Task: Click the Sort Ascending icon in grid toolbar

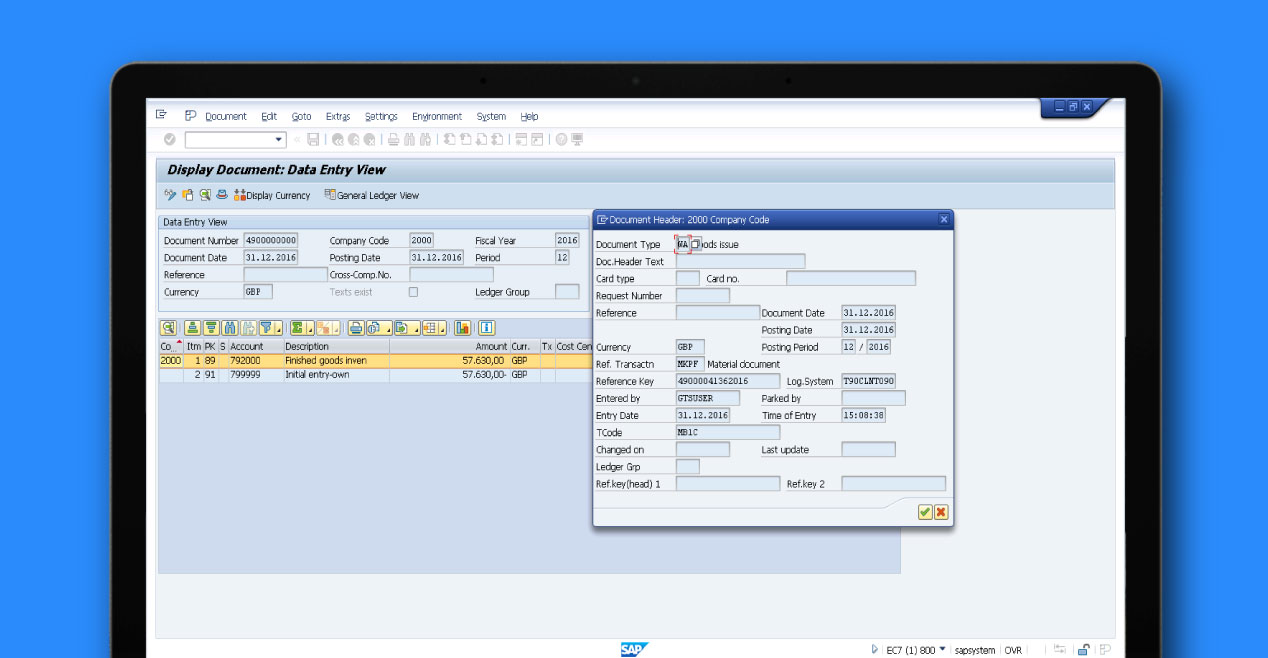Action: pos(192,328)
